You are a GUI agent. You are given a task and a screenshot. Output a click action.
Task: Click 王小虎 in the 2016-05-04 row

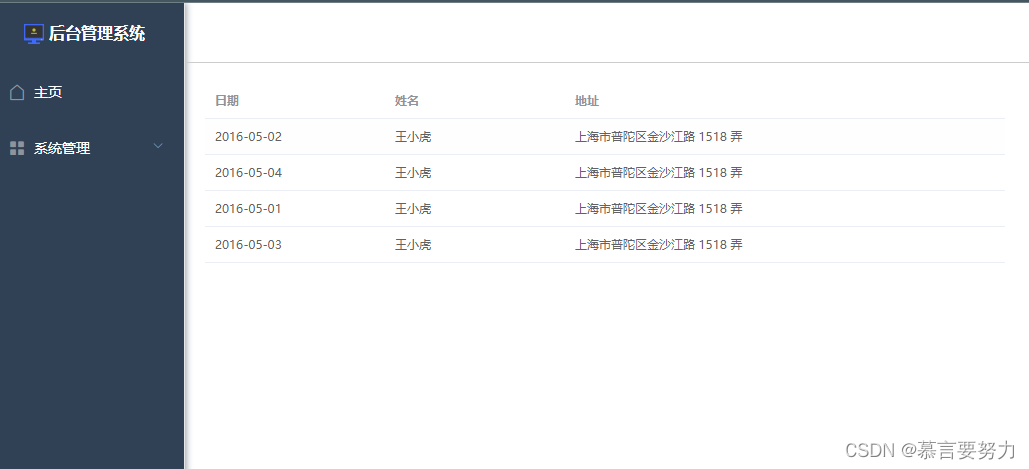[413, 173]
